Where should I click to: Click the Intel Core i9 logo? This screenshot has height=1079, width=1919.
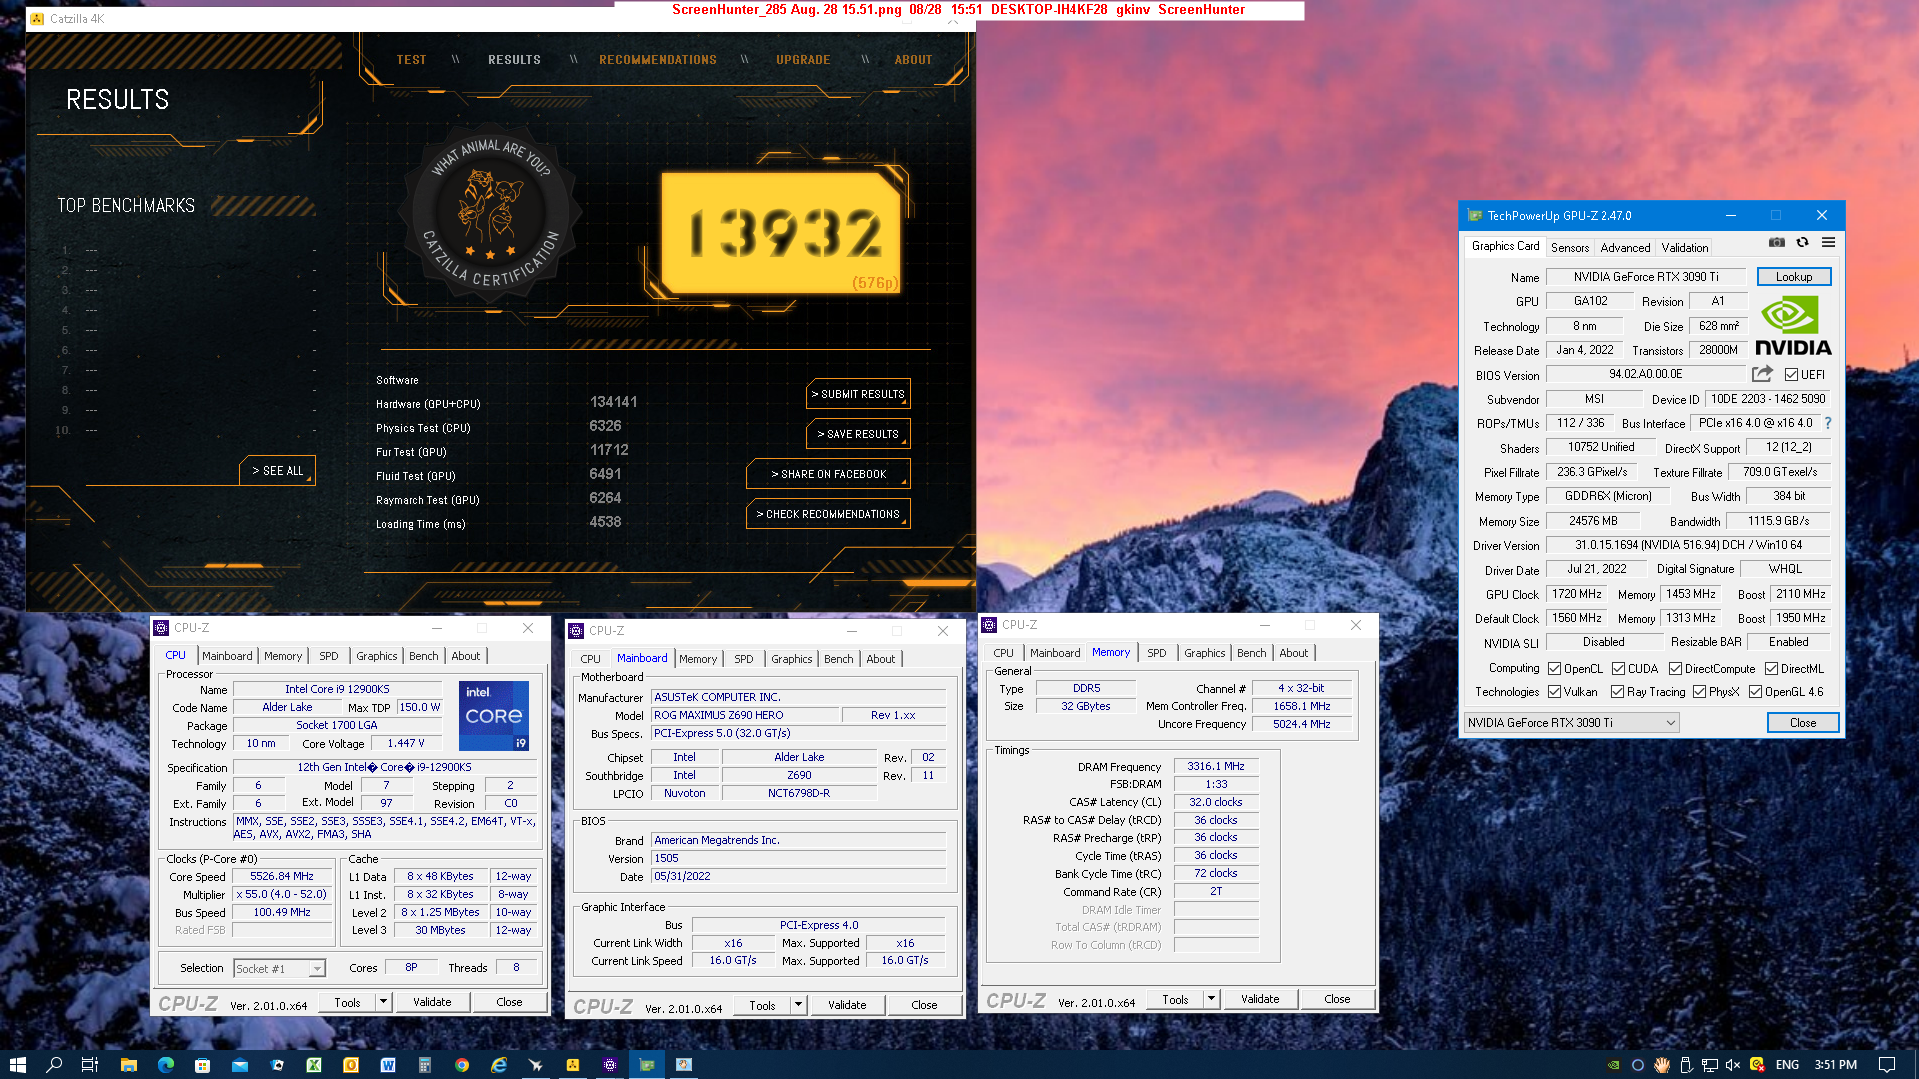494,716
